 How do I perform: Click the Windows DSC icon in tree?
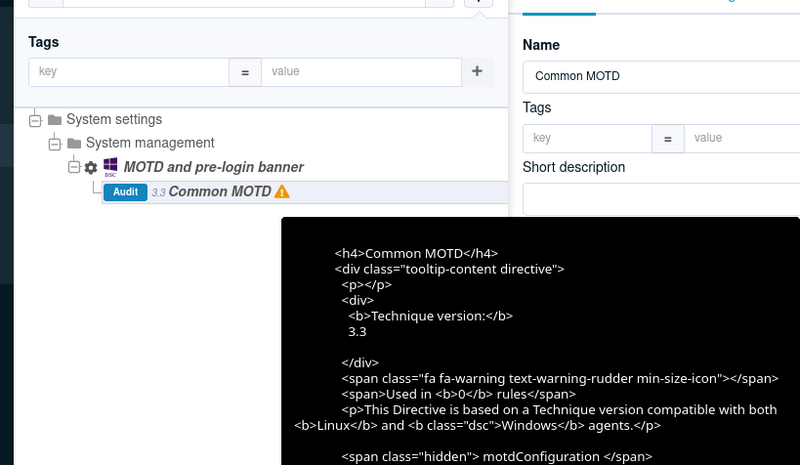point(110,167)
